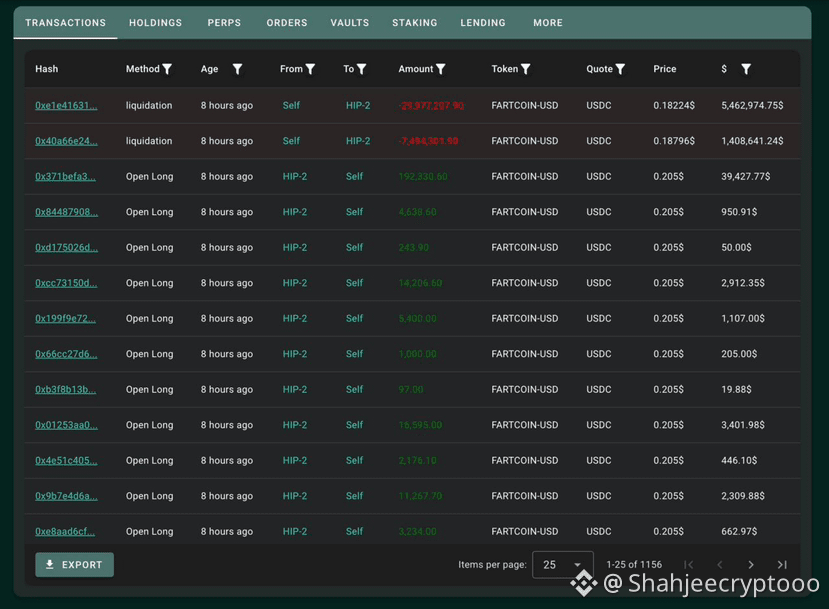829x609 pixels.
Task: Open transaction hash 0x01253aa0
Action: point(66,425)
